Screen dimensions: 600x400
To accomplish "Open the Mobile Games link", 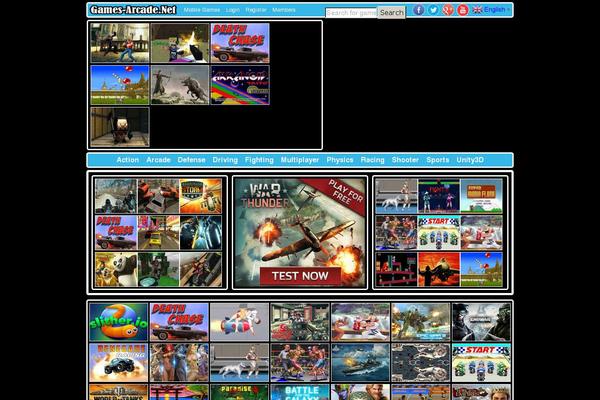I will 202,10.
